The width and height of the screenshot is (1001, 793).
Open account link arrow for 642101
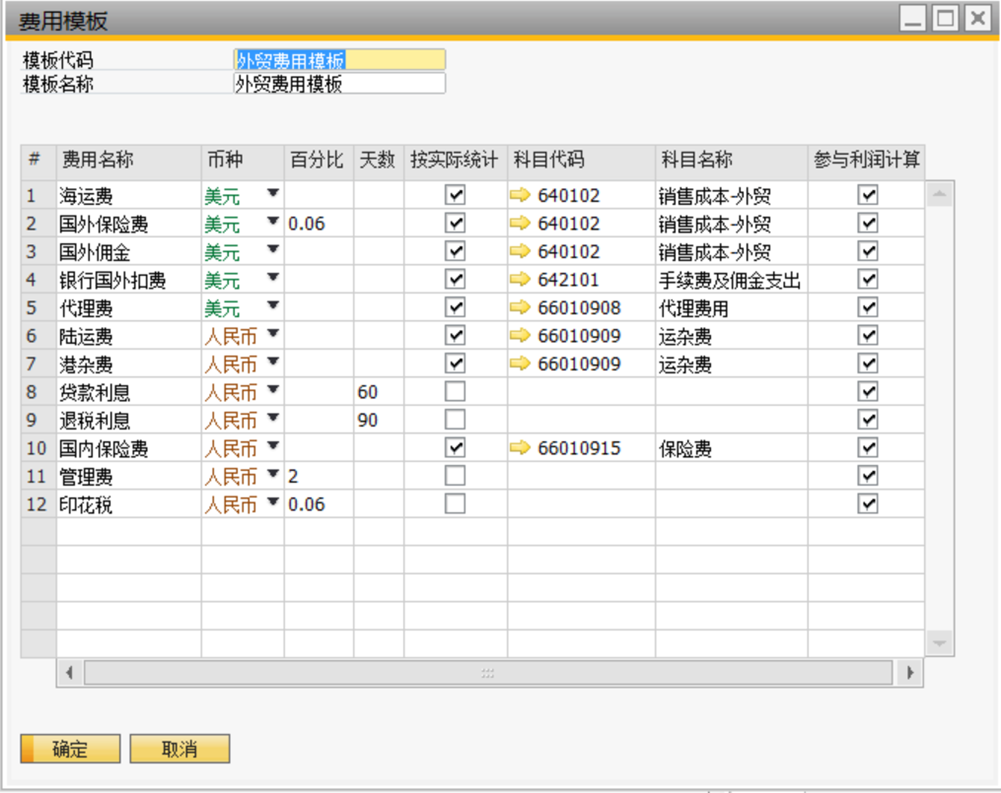click(520, 279)
